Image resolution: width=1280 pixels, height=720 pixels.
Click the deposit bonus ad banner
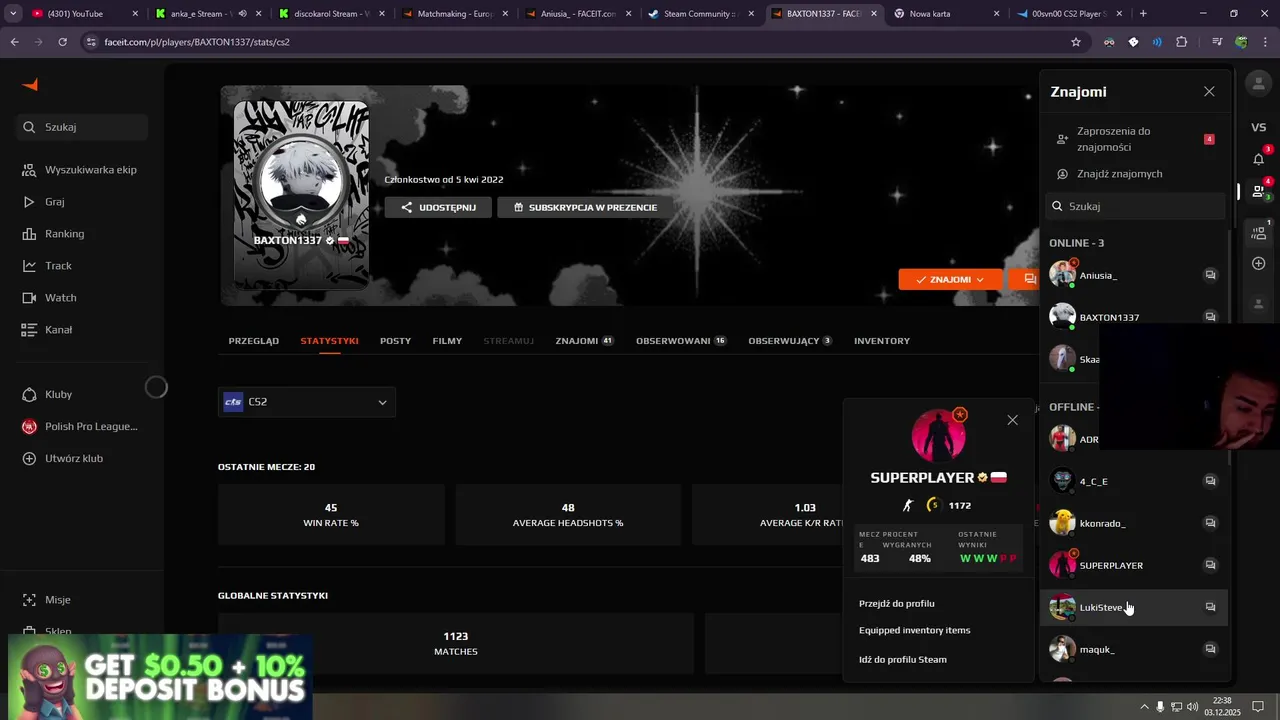[x=160, y=677]
